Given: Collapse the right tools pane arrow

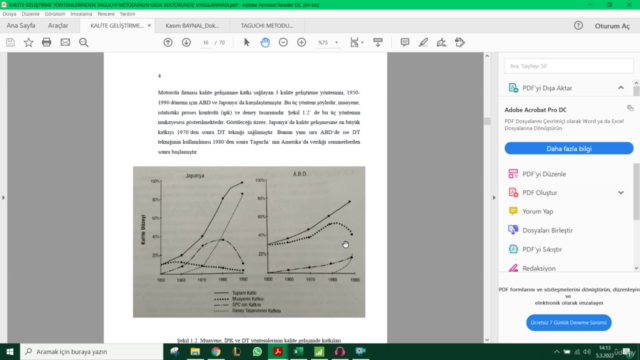Looking at the screenshot, I should click(494, 198).
